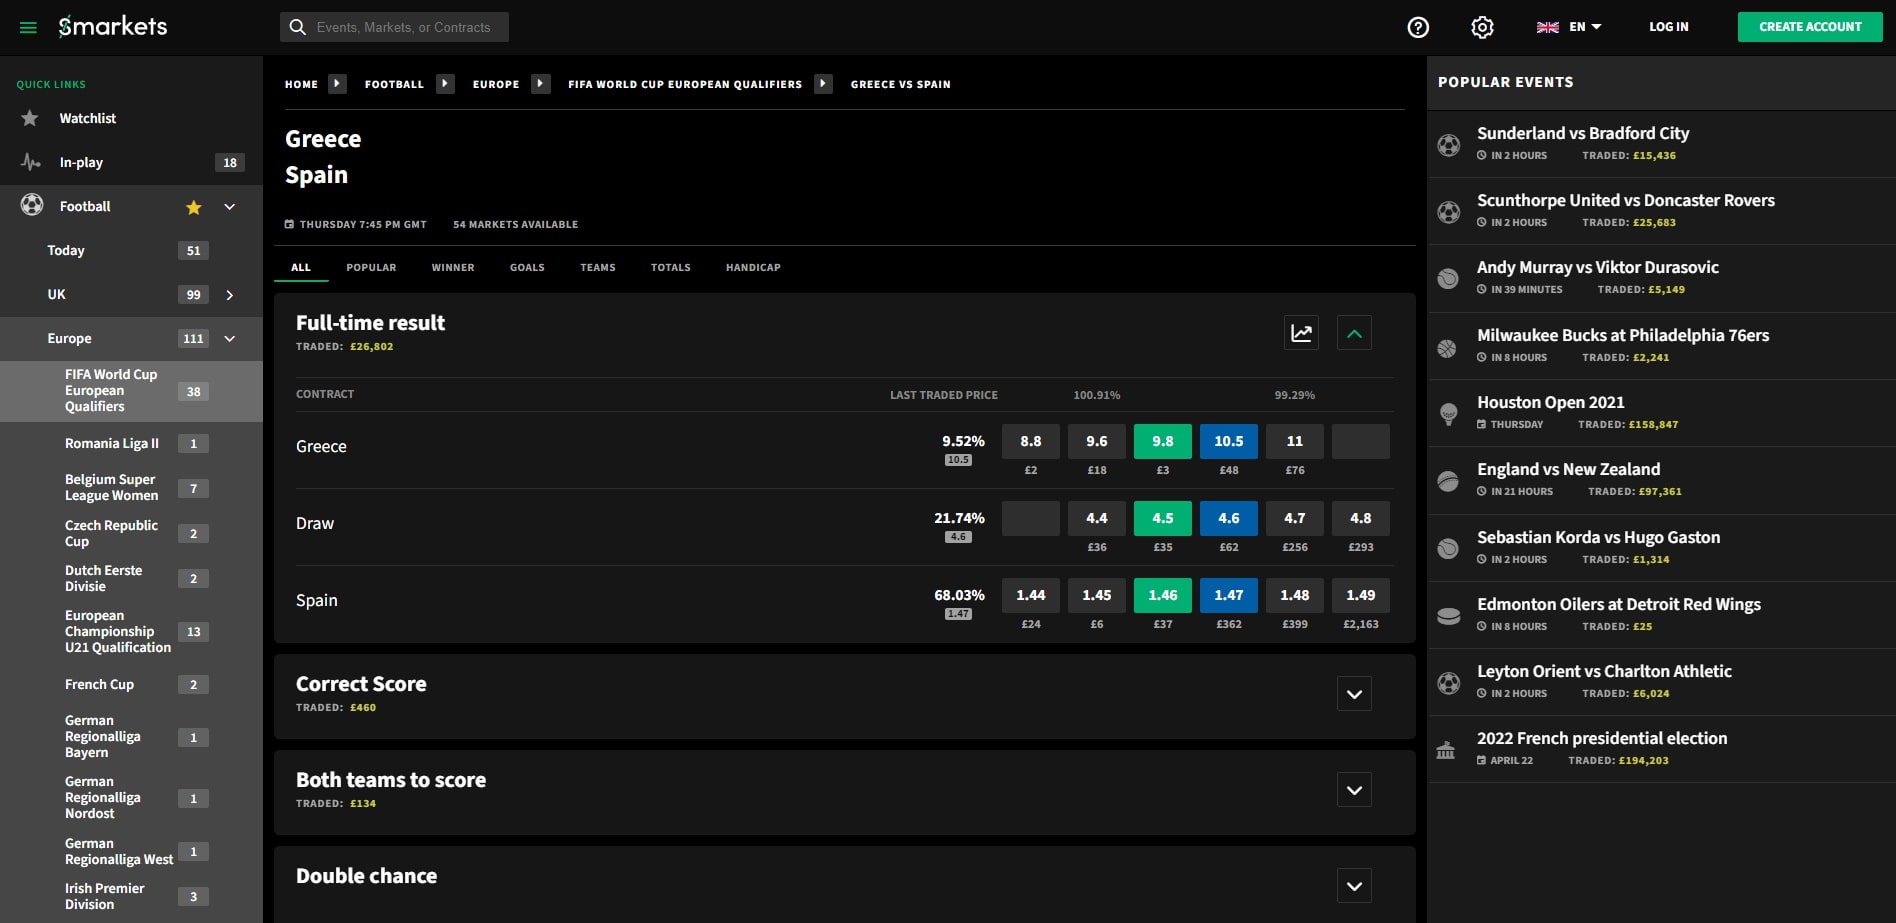Open the EN language dropdown

tap(1569, 27)
